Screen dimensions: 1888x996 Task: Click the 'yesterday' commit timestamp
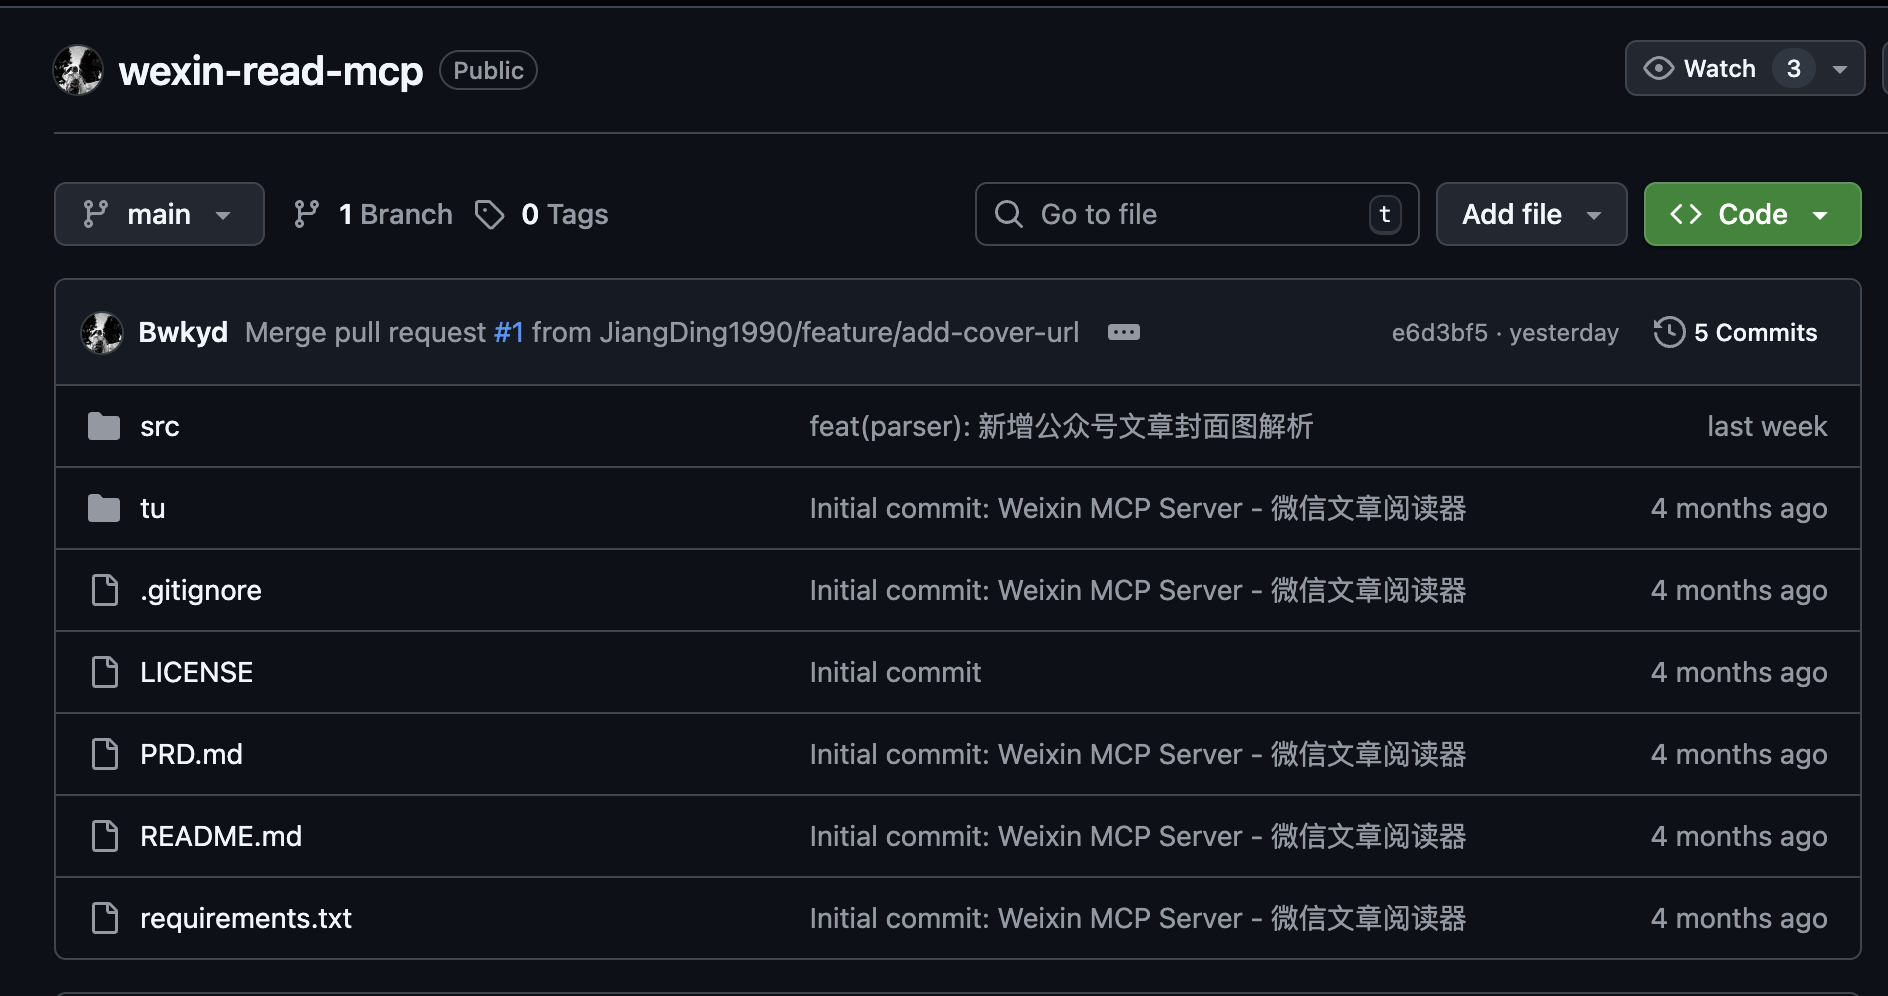pos(1564,333)
